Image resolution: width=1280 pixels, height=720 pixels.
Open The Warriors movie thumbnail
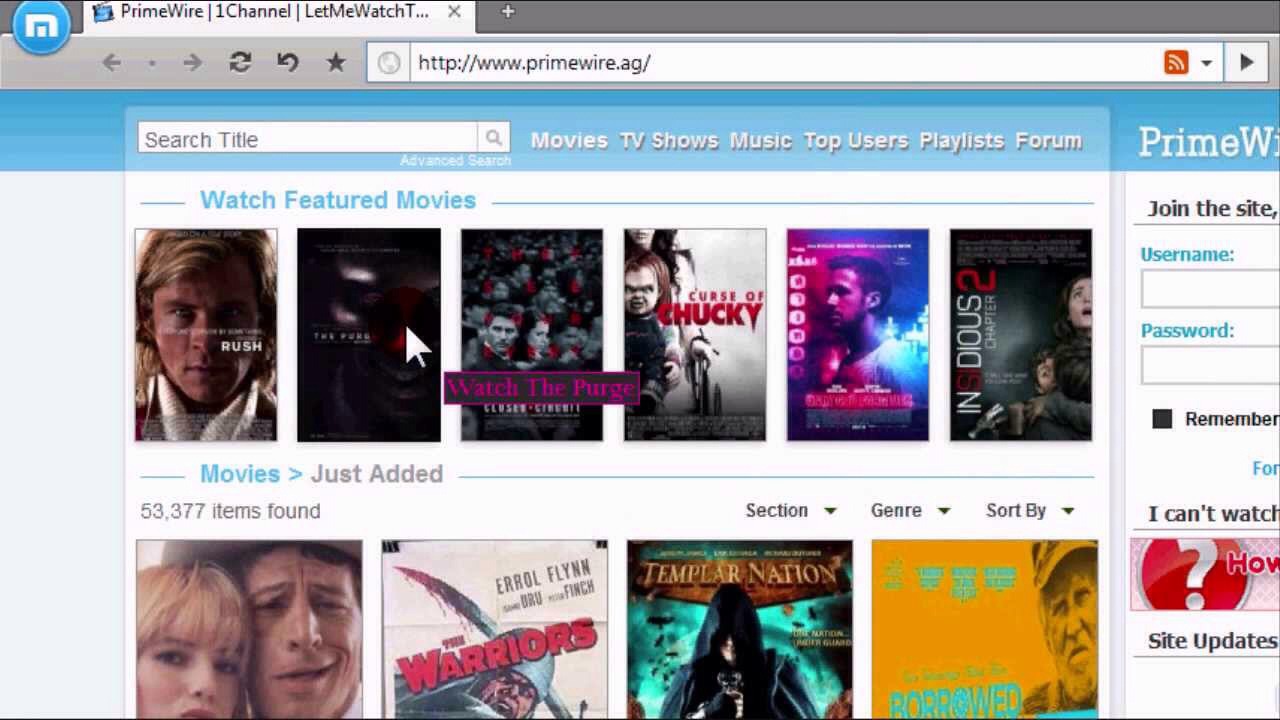[x=494, y=630]
